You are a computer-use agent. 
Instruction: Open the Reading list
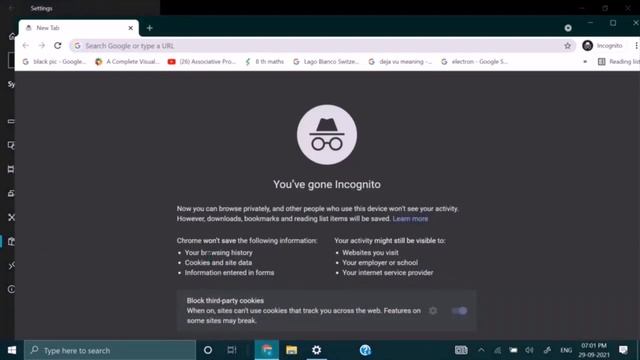(x=618, y=62)
